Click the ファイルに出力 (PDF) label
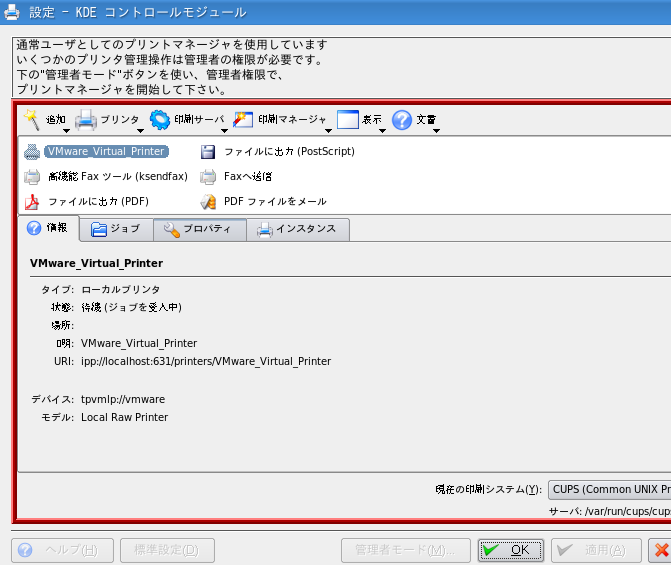This screenshot has width=671, height=565. 98,202
